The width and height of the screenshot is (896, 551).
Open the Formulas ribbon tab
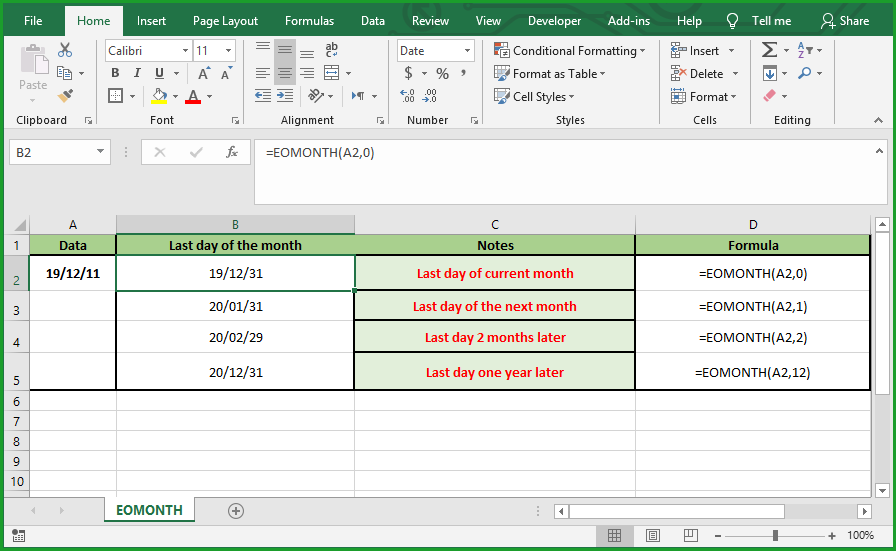point(309,20)
